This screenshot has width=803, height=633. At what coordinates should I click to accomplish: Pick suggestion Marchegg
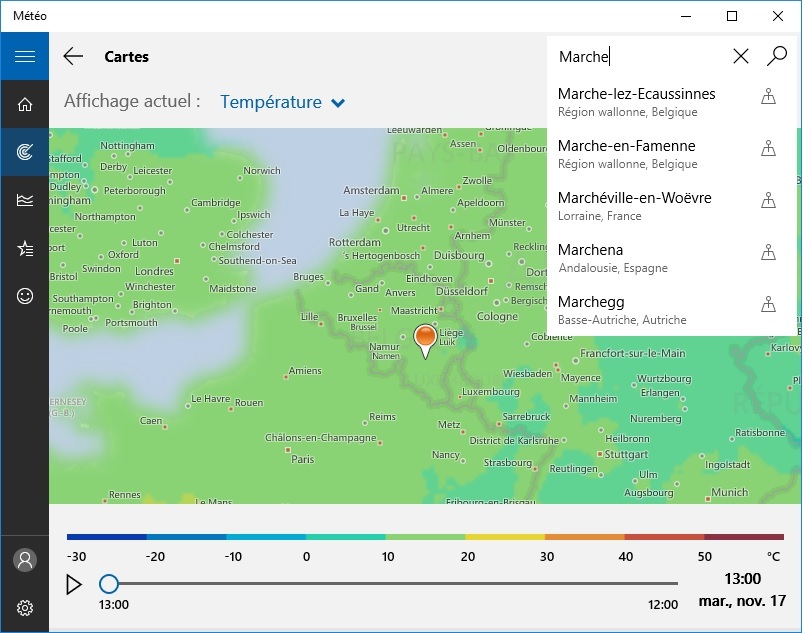point(672,310)
